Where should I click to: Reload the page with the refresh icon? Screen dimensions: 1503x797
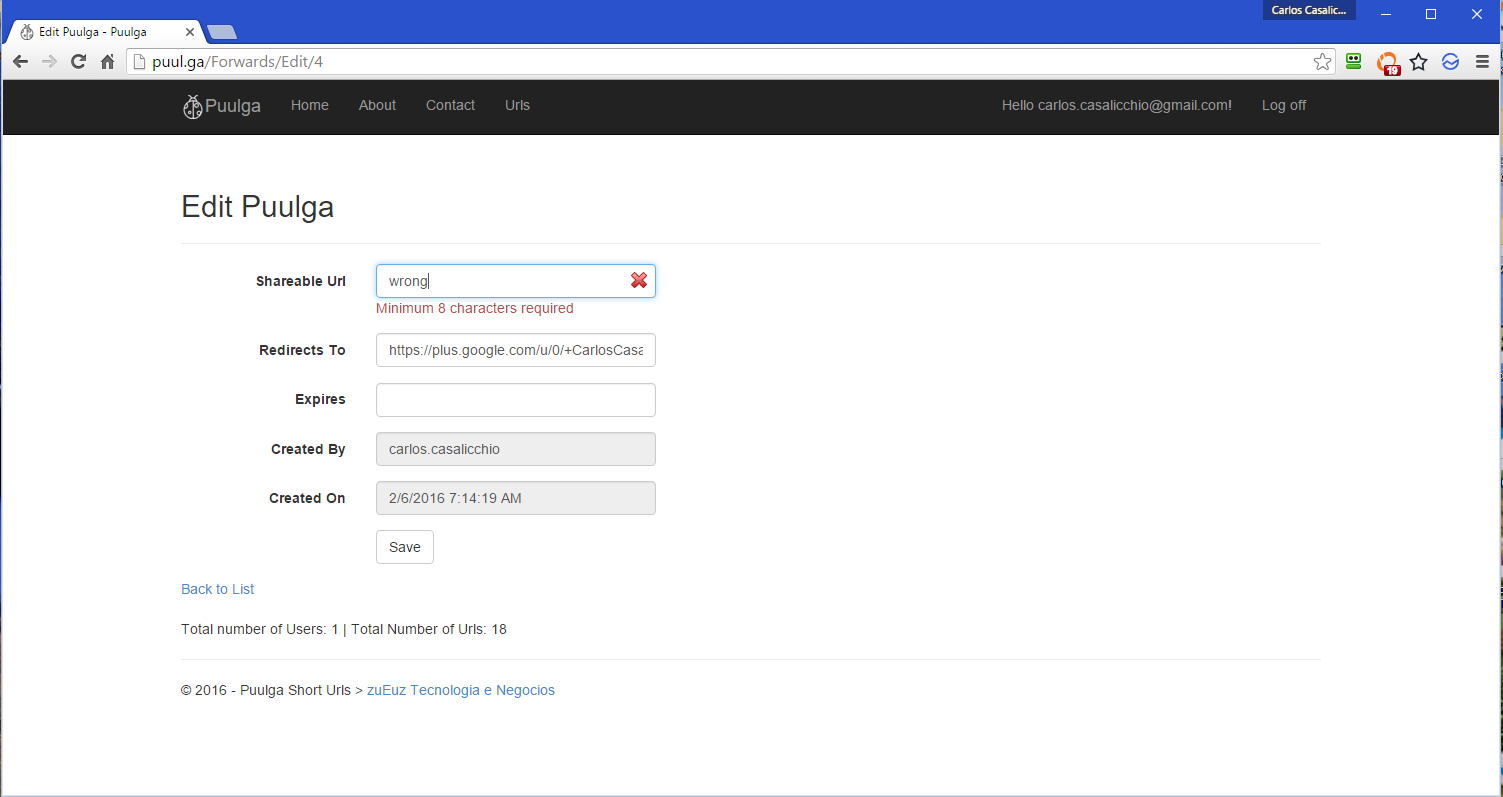(x=78, y=62)
